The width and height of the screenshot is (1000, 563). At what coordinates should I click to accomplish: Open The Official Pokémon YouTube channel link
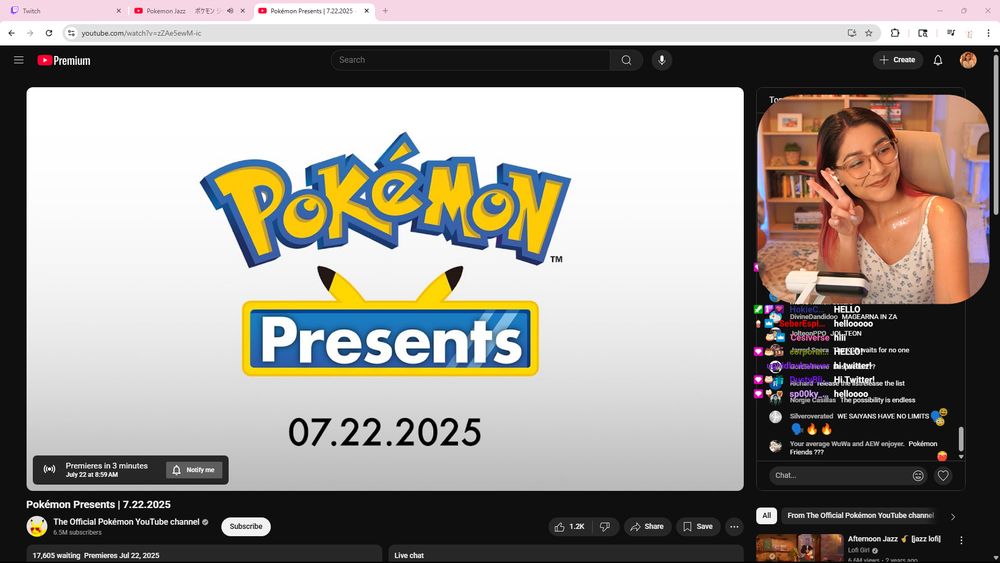pos(126,522)
